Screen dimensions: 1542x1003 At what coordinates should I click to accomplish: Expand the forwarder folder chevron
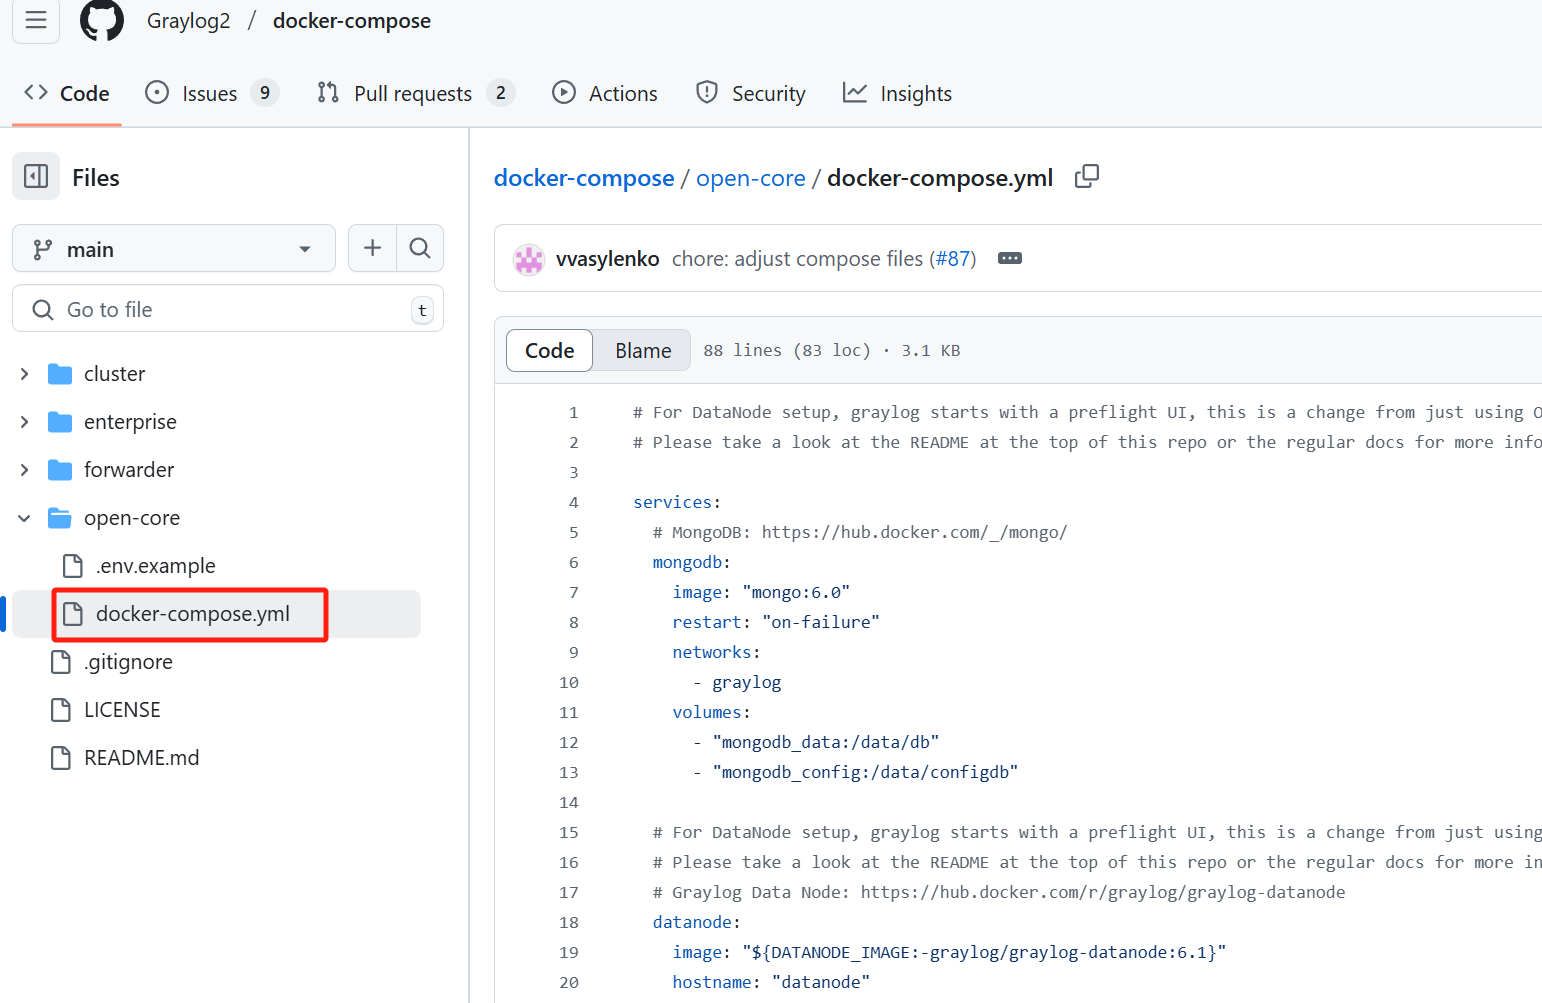25,470
